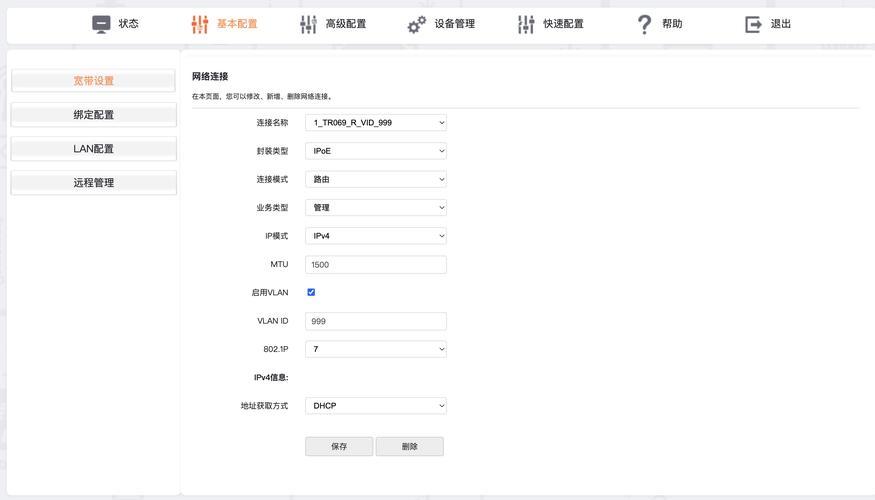Uncheck the 启用VLAN checkbox

[311, 292]
